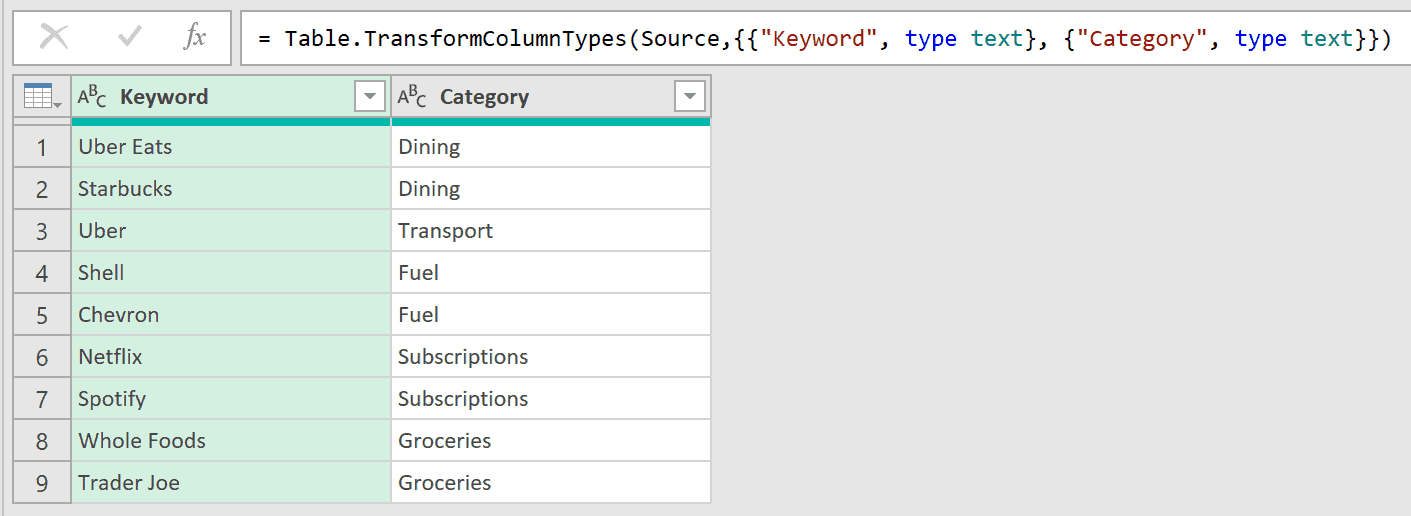Select the 'Subscriptions' cell in the Netflix row
The height and width of the screenshot is (516, 1411).
tap(551, 357)
